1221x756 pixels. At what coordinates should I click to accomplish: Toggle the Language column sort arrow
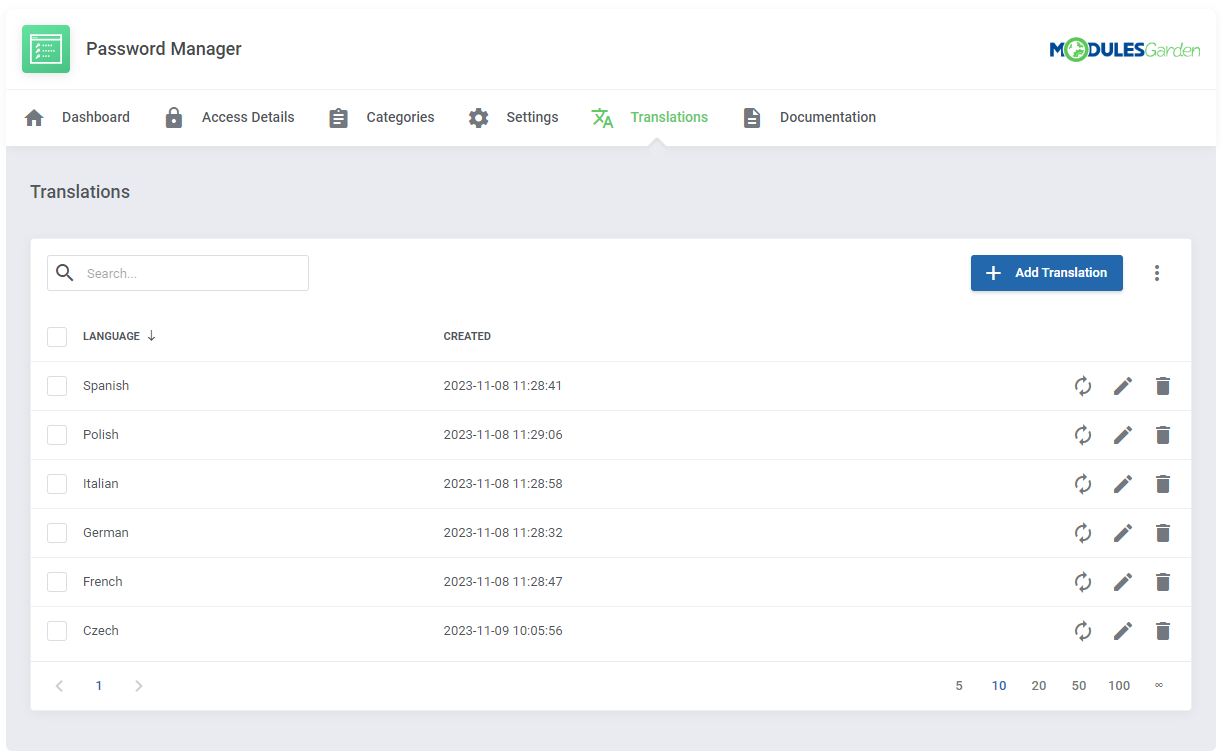pyautogui.click(x=151, y=335)
